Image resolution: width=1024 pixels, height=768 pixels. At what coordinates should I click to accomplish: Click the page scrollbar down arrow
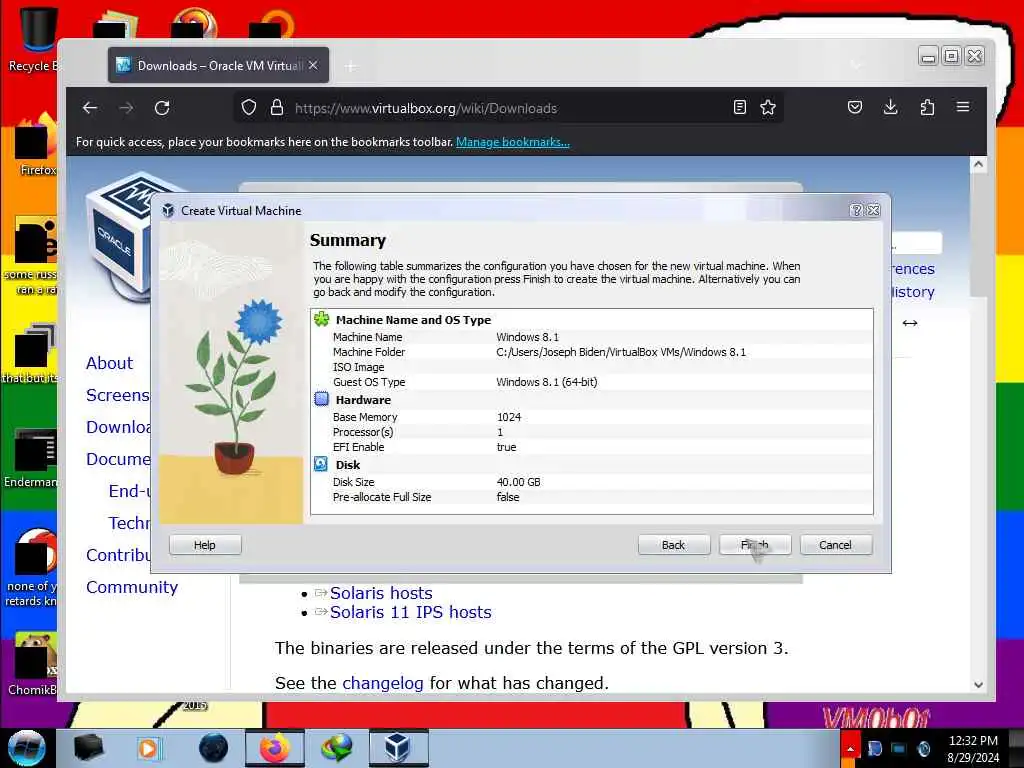coord(978,684)
